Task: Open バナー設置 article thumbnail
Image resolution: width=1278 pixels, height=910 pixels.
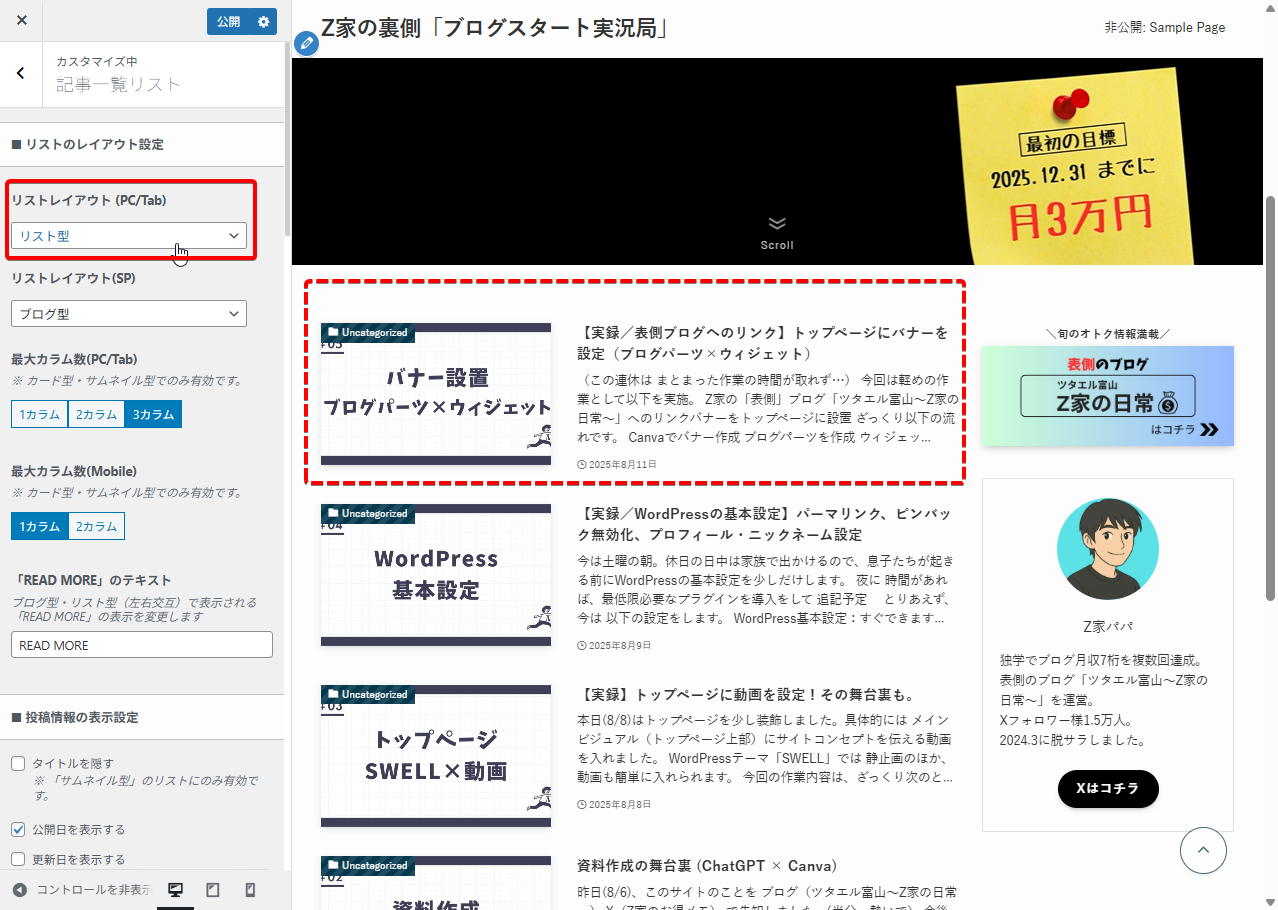Action: tap(436, 394)
